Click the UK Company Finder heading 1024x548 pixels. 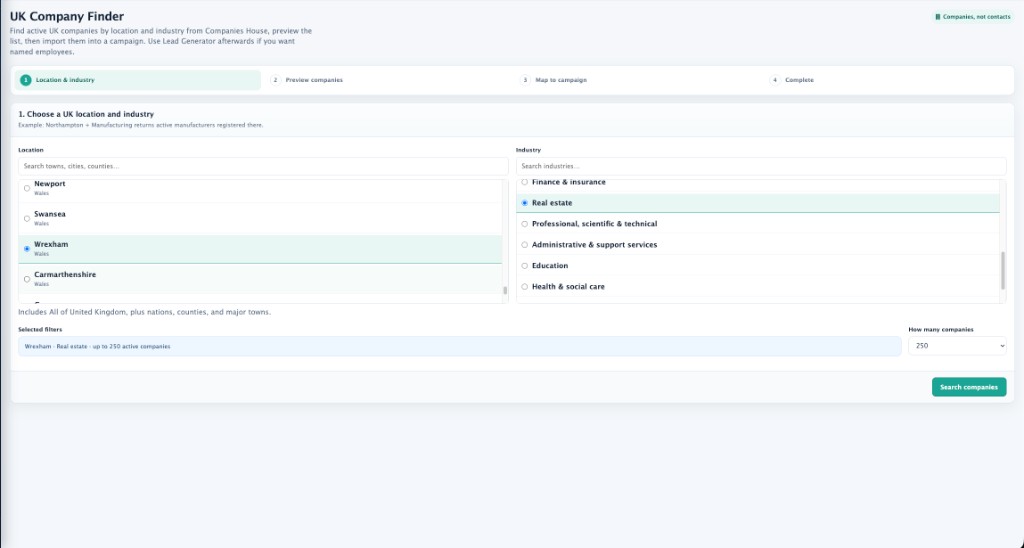click(x=67, y=16)
